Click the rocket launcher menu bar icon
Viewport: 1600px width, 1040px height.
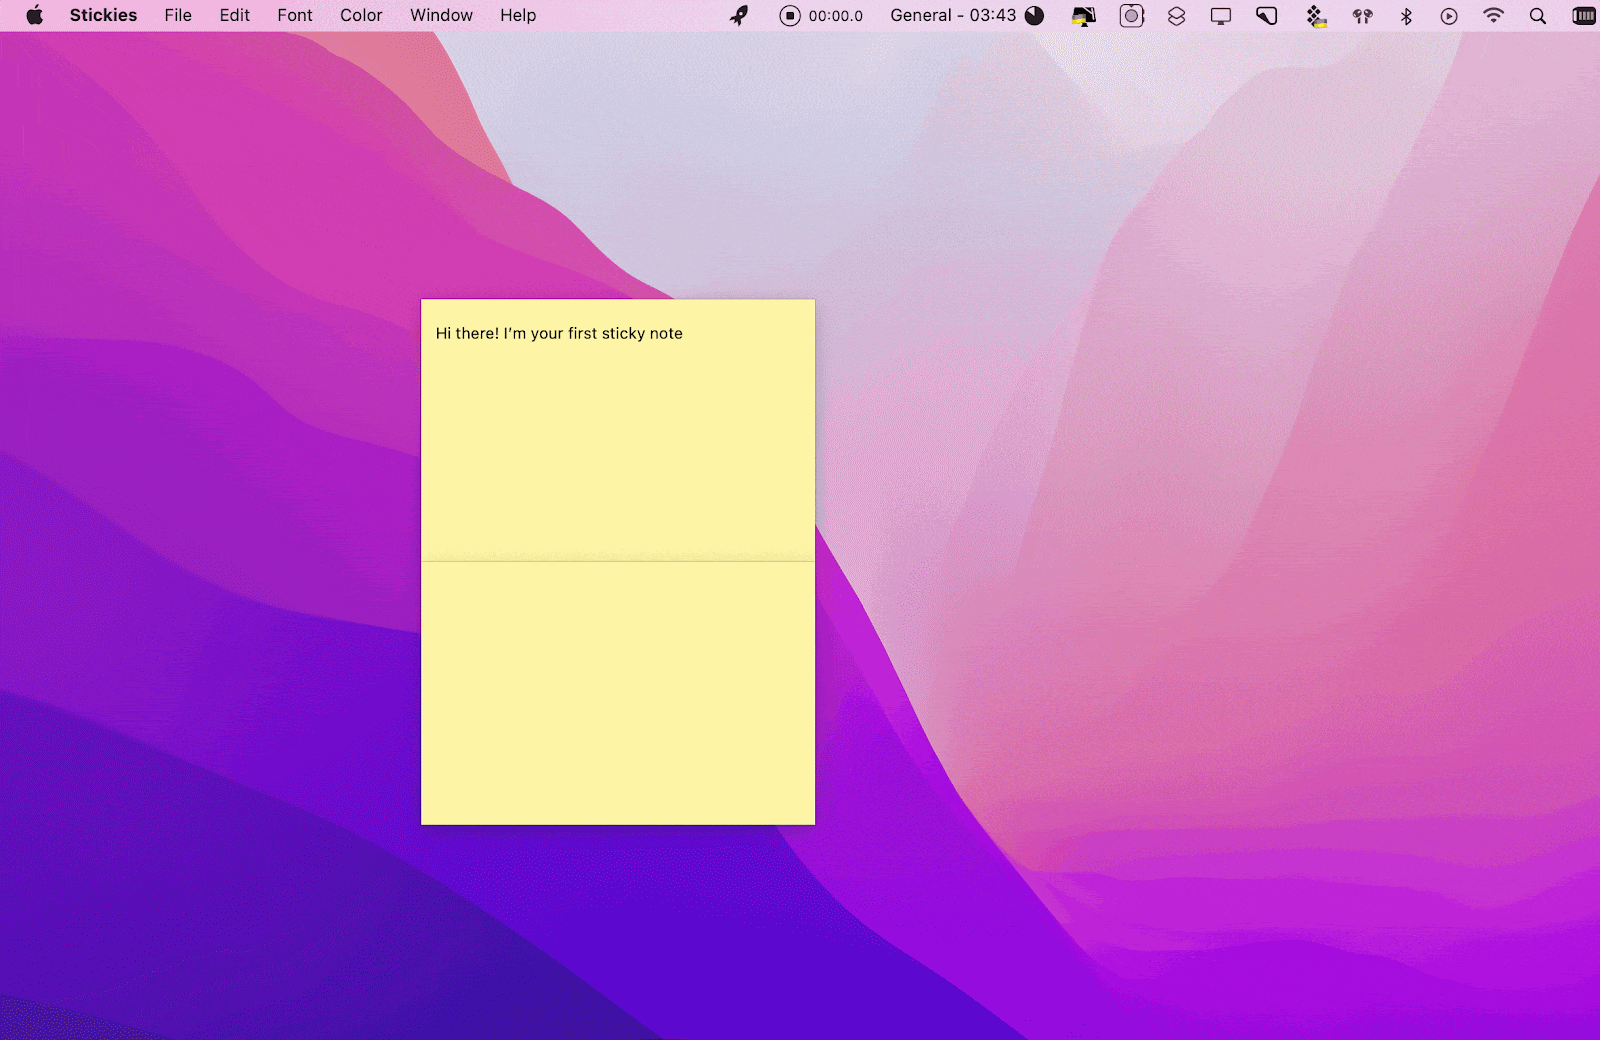point(737,15)
